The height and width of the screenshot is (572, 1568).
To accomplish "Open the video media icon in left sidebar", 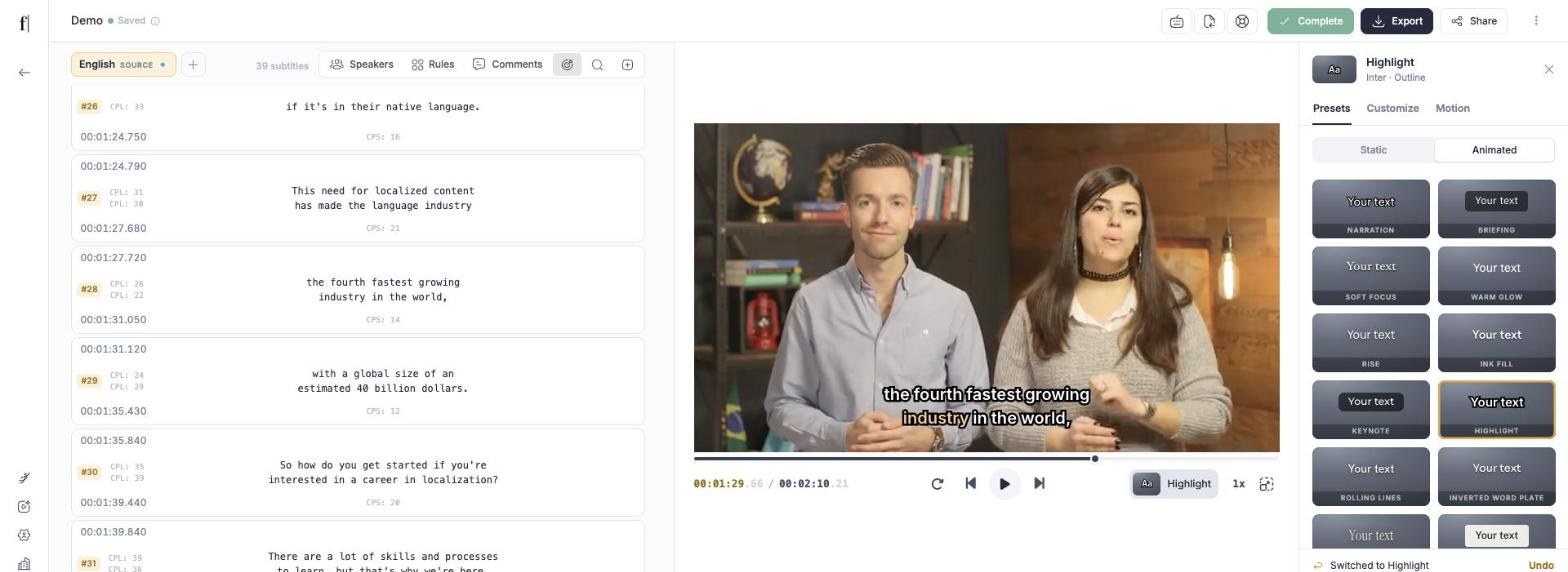I will tap(24, 507).
